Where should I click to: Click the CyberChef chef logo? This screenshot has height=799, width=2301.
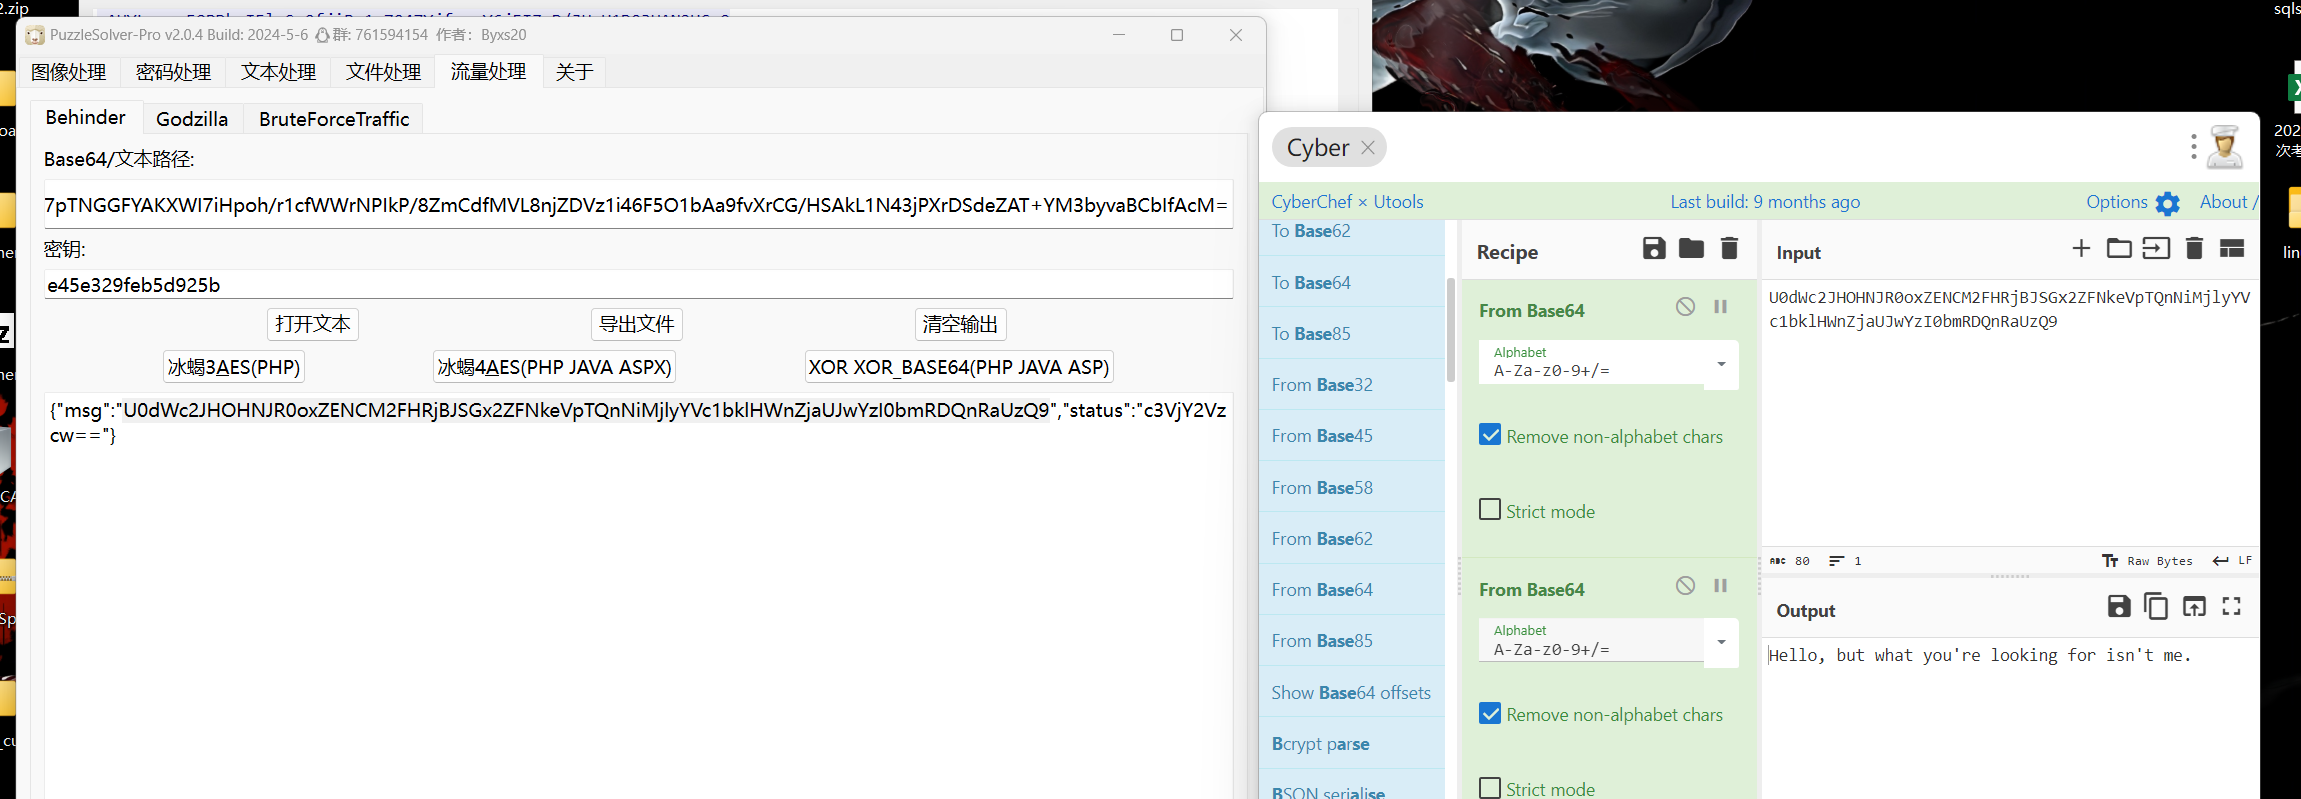click(x=2225, y=147)
